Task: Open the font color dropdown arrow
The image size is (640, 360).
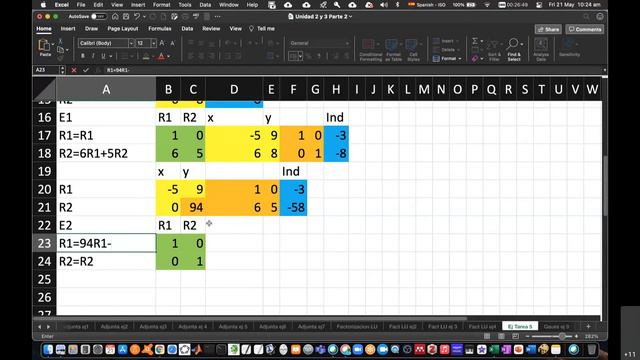Action: point(168,56)
